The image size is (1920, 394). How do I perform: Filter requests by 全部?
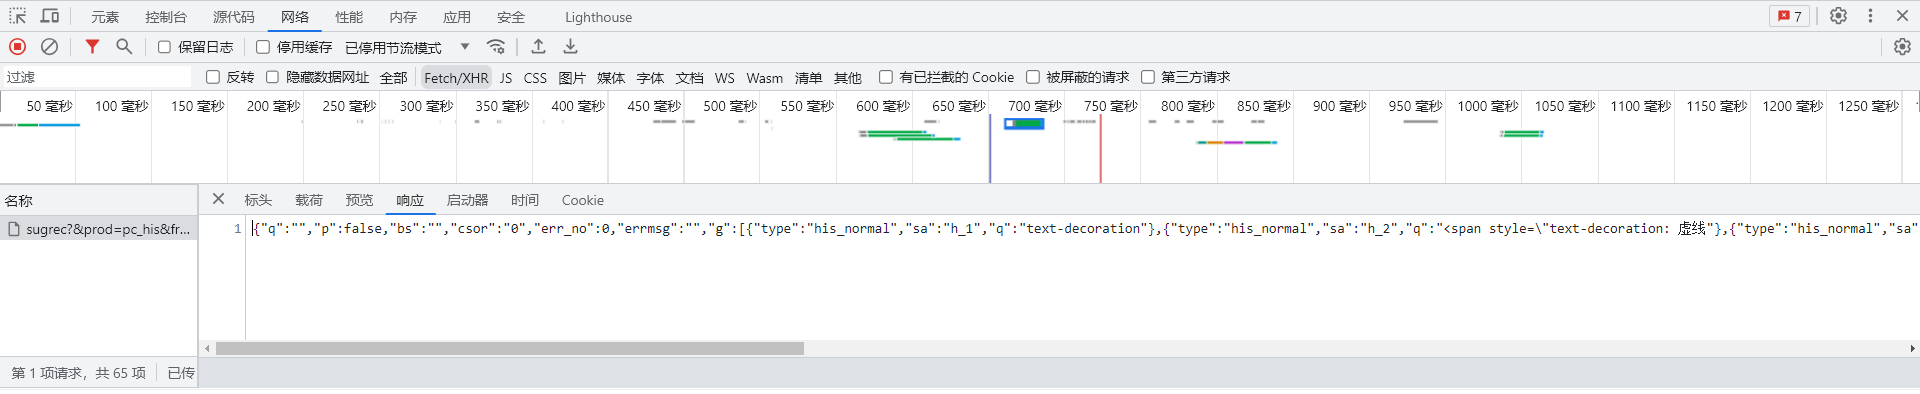coord(394,77)
